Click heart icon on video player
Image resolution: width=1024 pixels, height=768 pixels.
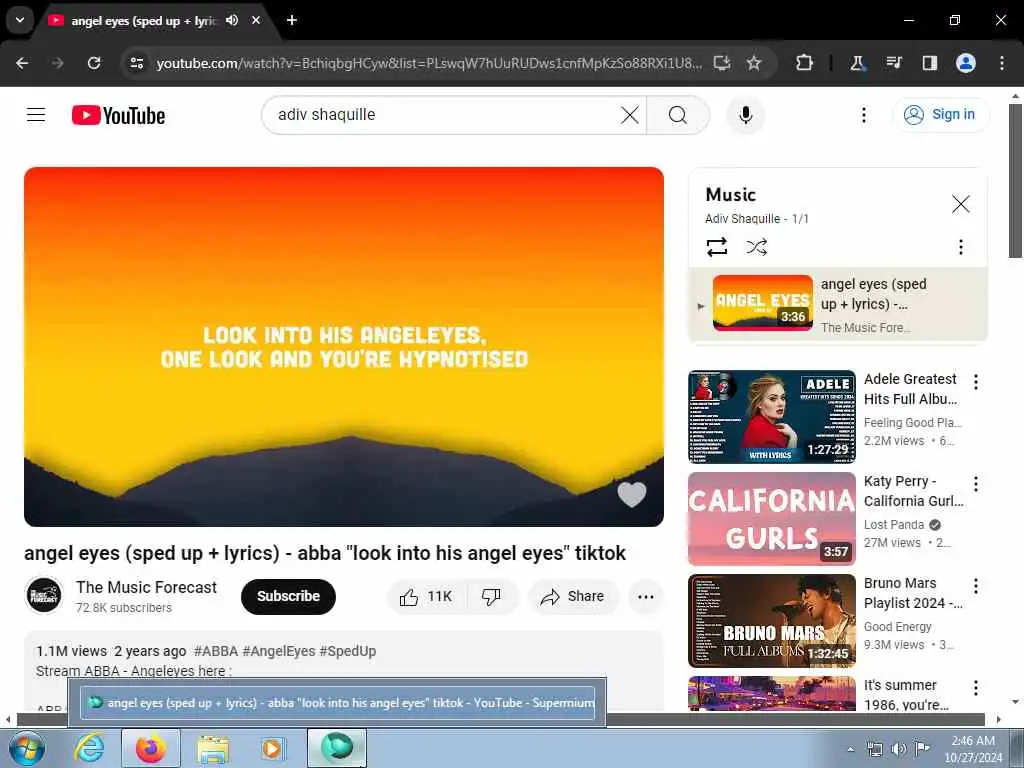click(632, 494)
